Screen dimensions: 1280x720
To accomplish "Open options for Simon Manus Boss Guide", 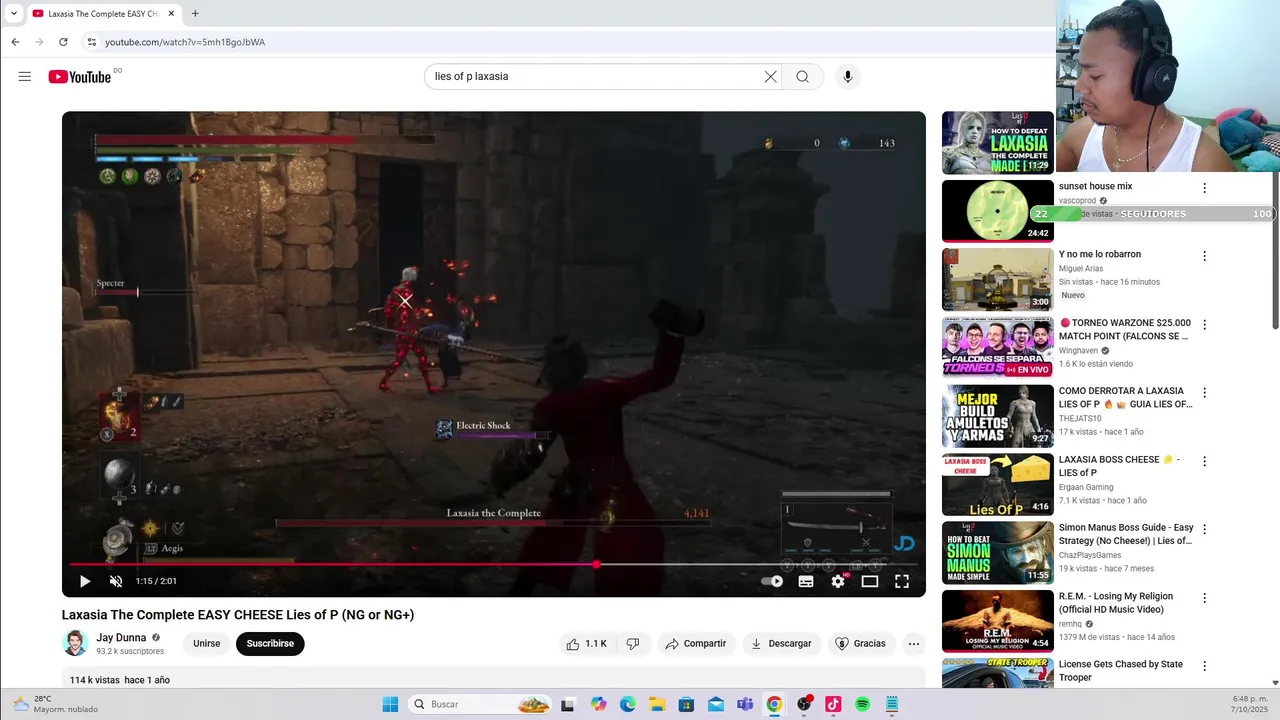I will point(1204,530).
